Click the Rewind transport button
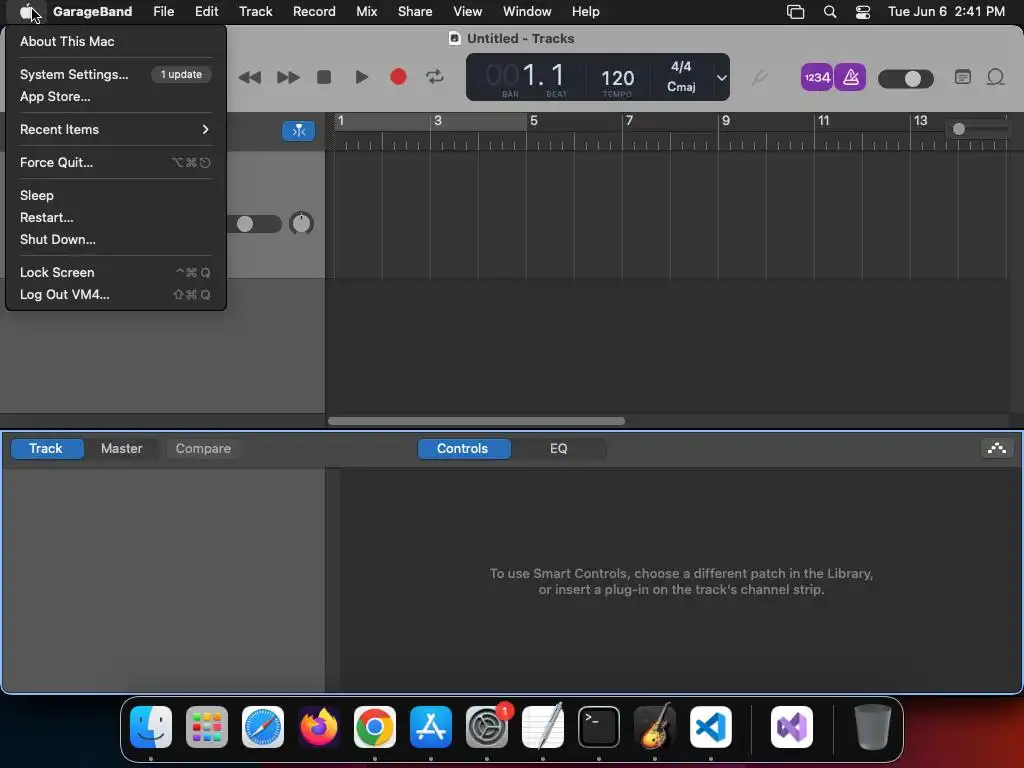The image size is (1024, 768). (249, 78)
